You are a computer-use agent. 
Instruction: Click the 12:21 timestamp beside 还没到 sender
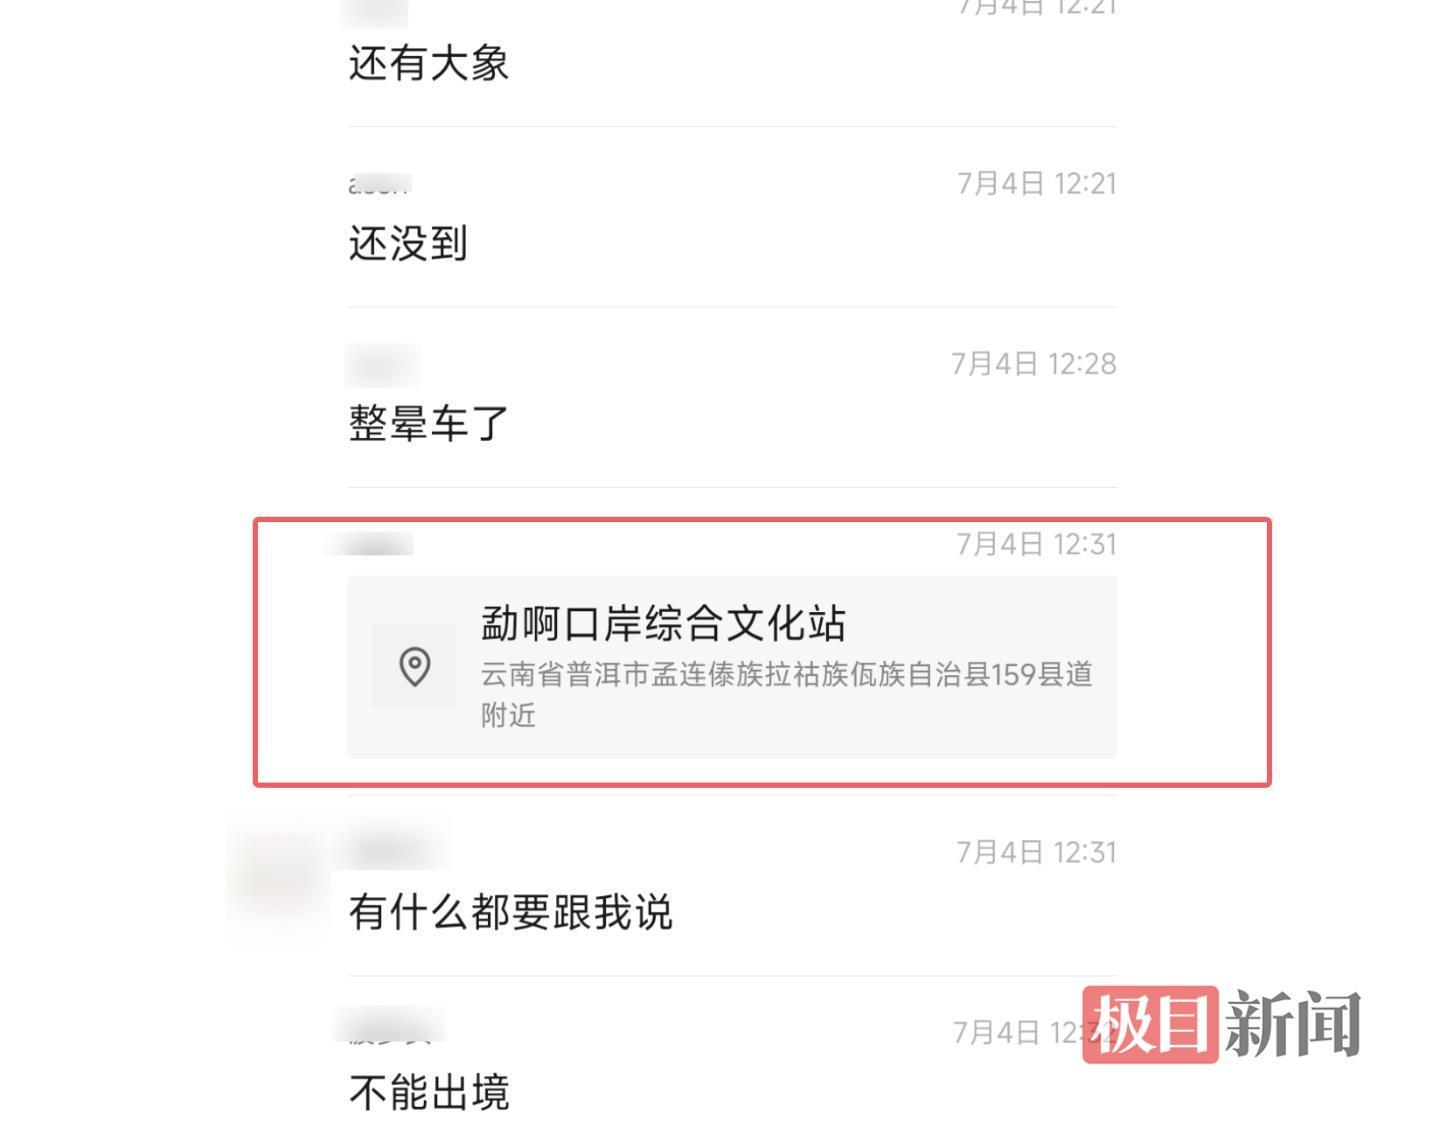point(1036,184)
